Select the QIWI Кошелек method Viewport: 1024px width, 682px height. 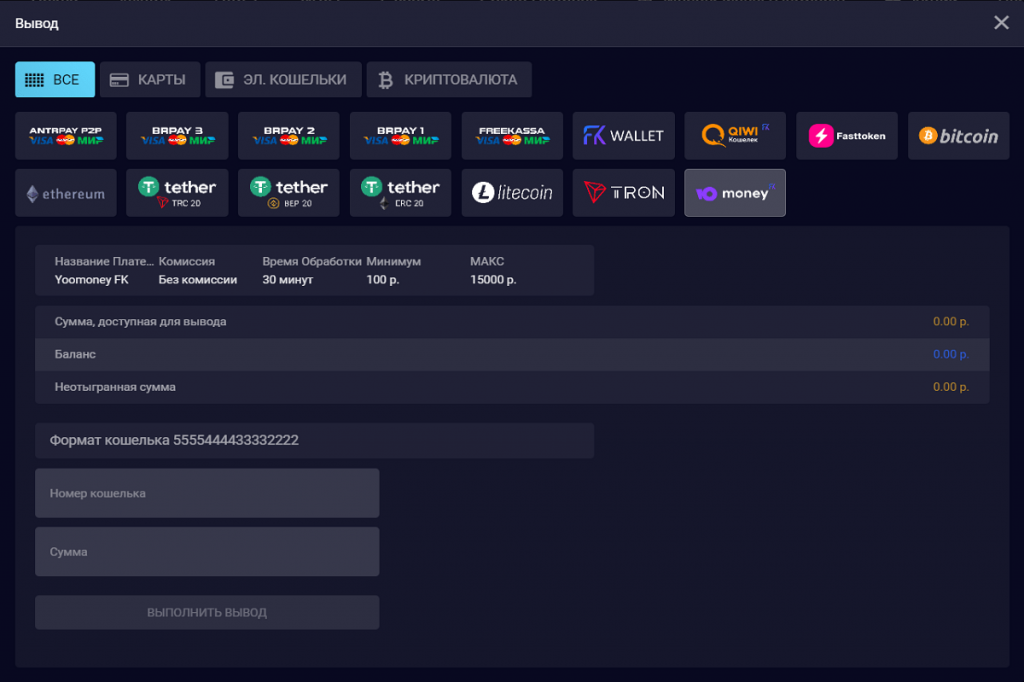tap(735, 136)
